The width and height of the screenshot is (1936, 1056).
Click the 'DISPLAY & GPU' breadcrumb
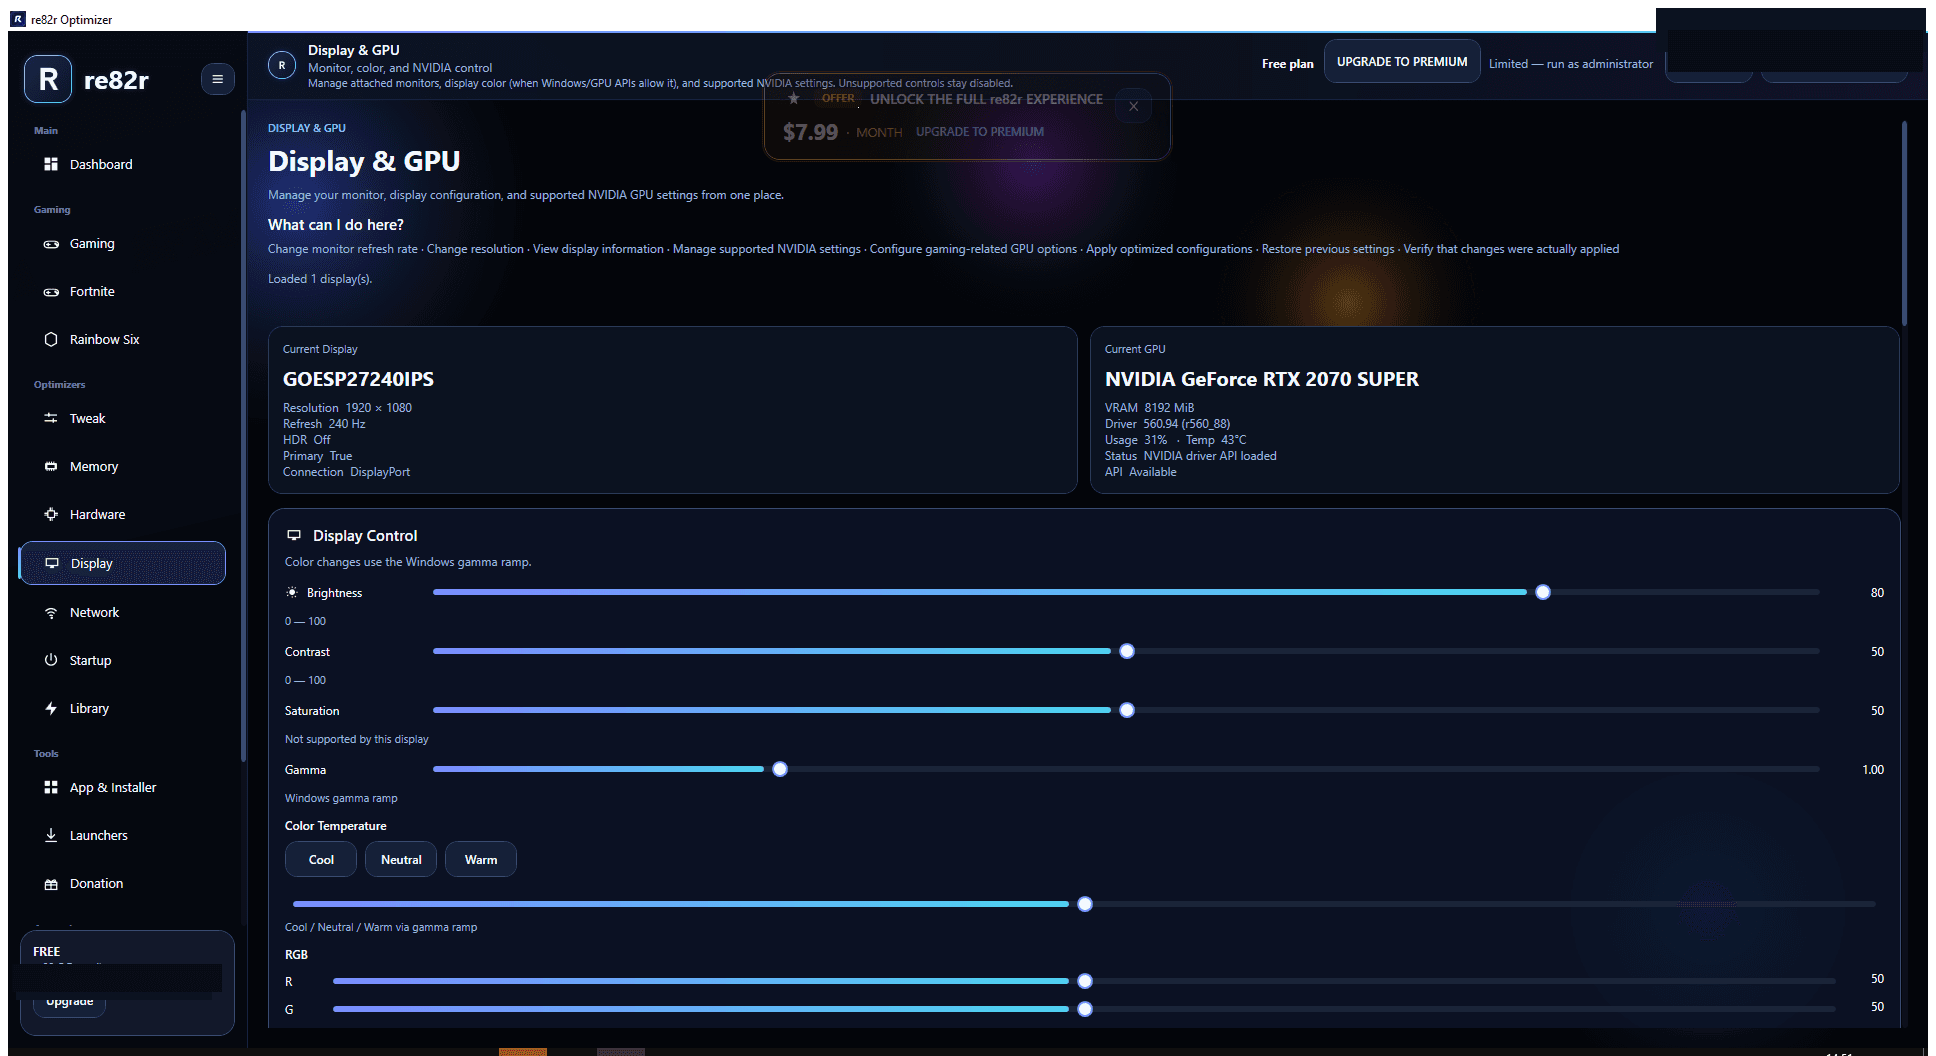(x=307, y=128)
